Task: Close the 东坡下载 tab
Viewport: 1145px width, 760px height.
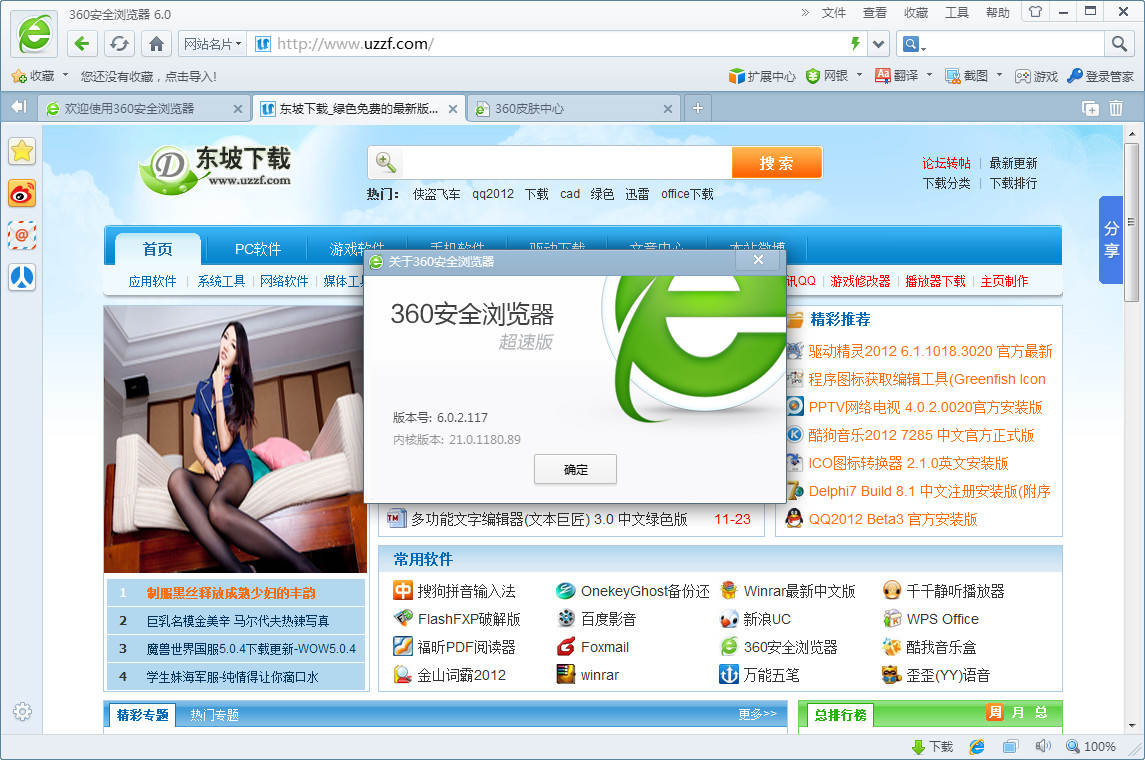Action: click(453, 109)
